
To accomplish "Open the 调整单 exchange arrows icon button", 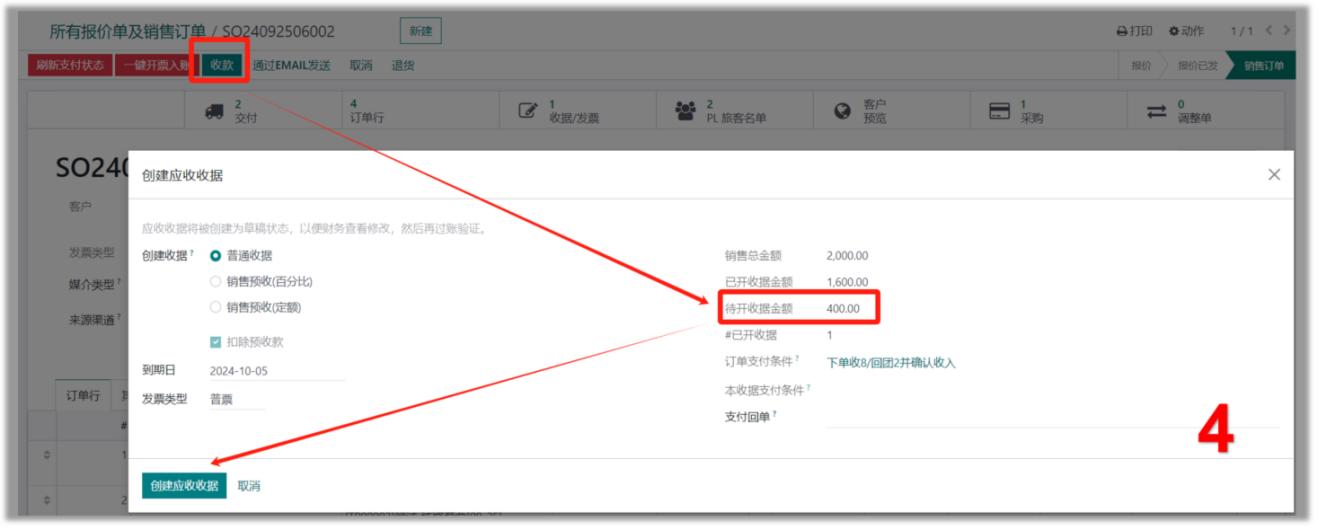I will coord(1204,111).
